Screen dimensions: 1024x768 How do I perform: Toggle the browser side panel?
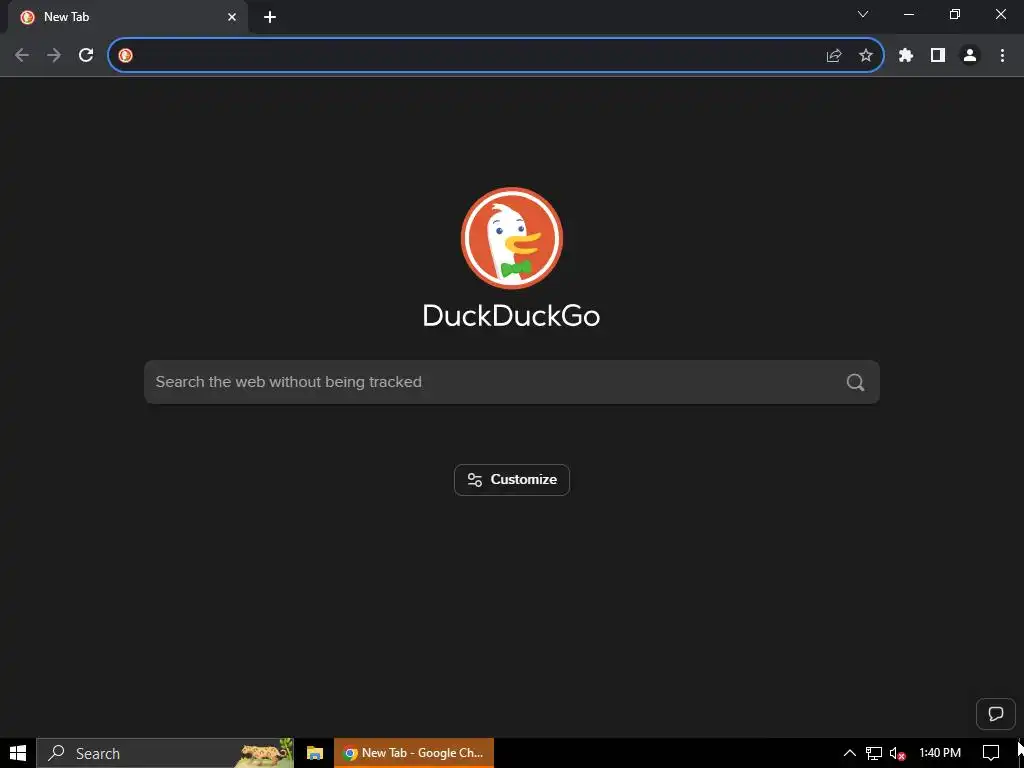[938, 56]
